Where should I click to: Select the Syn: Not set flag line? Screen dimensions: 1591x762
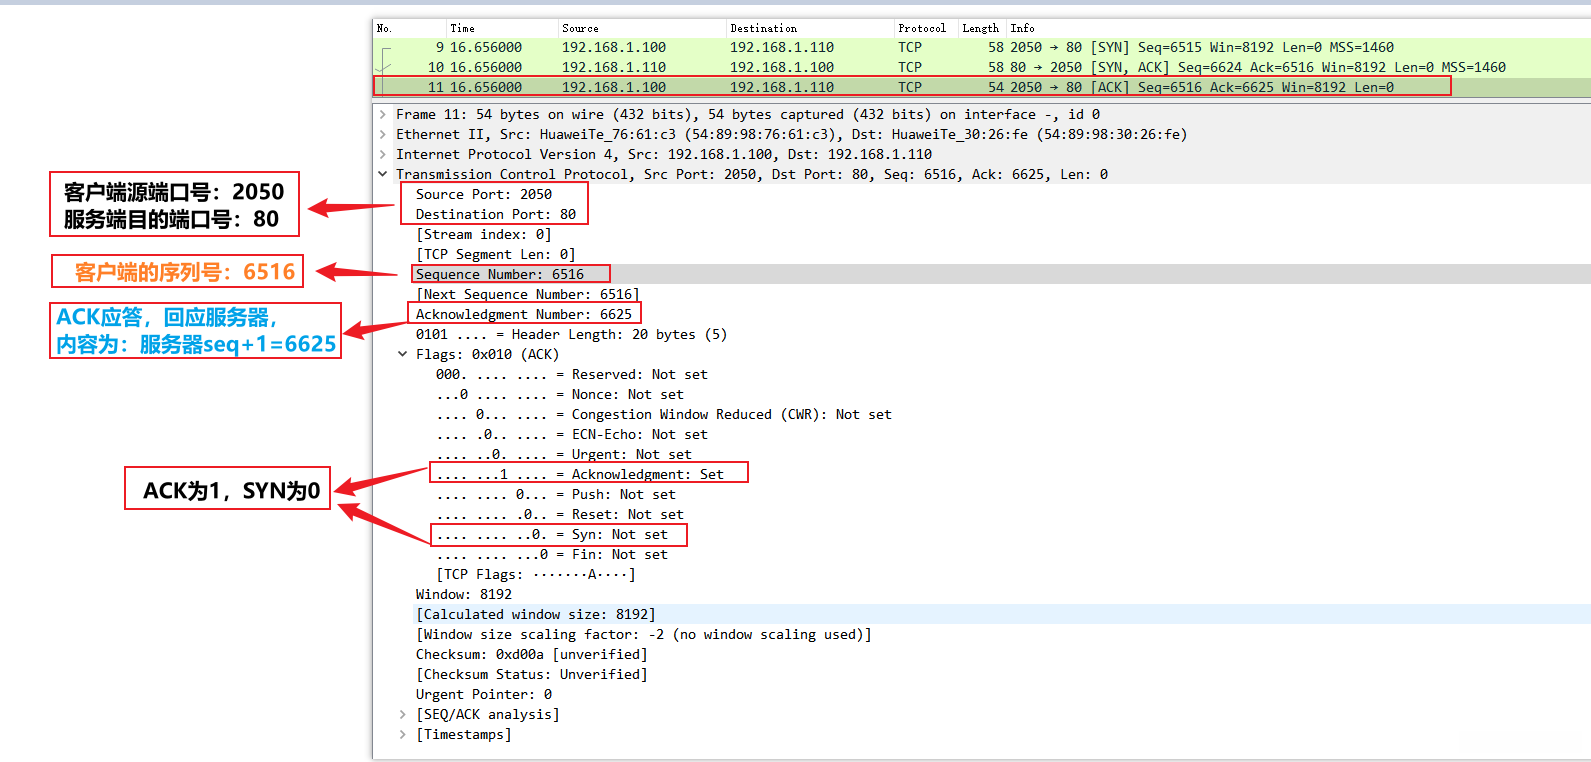[552, 535]
